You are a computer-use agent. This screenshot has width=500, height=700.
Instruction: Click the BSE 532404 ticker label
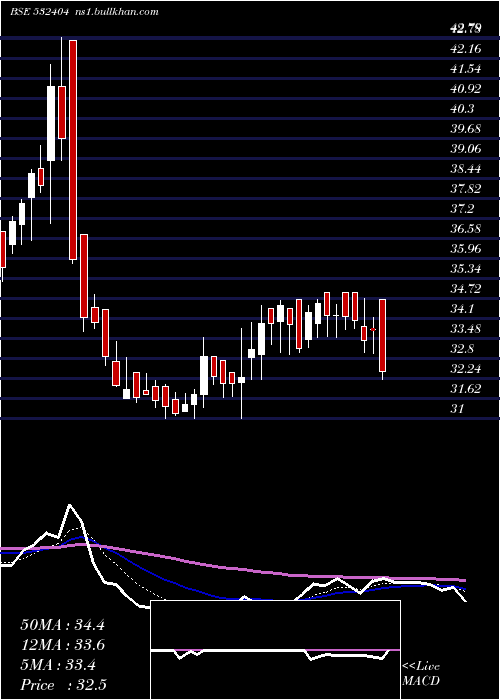[39, 12]
